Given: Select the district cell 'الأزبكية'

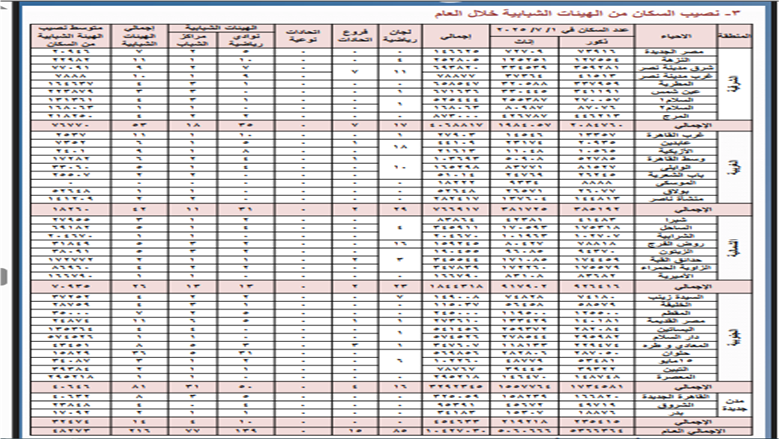Looking at the screenshot, I should pyautogui.click(x=675, y=151).
